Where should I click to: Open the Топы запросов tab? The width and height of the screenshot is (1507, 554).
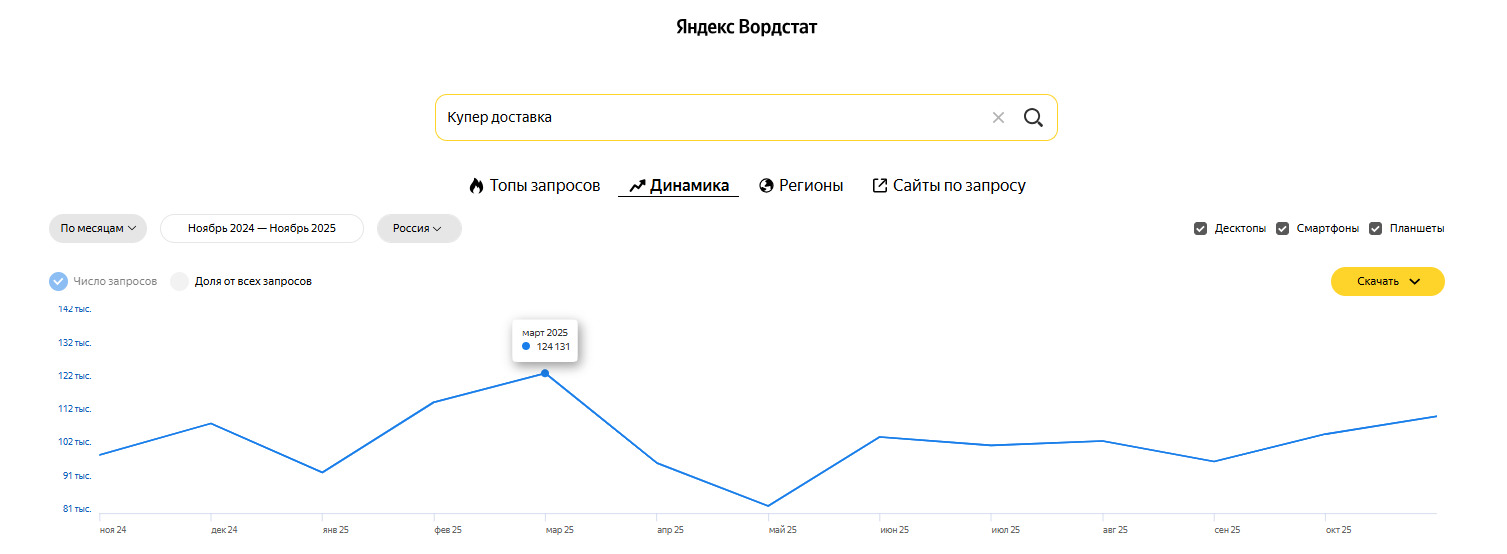(x=534, y=186)
